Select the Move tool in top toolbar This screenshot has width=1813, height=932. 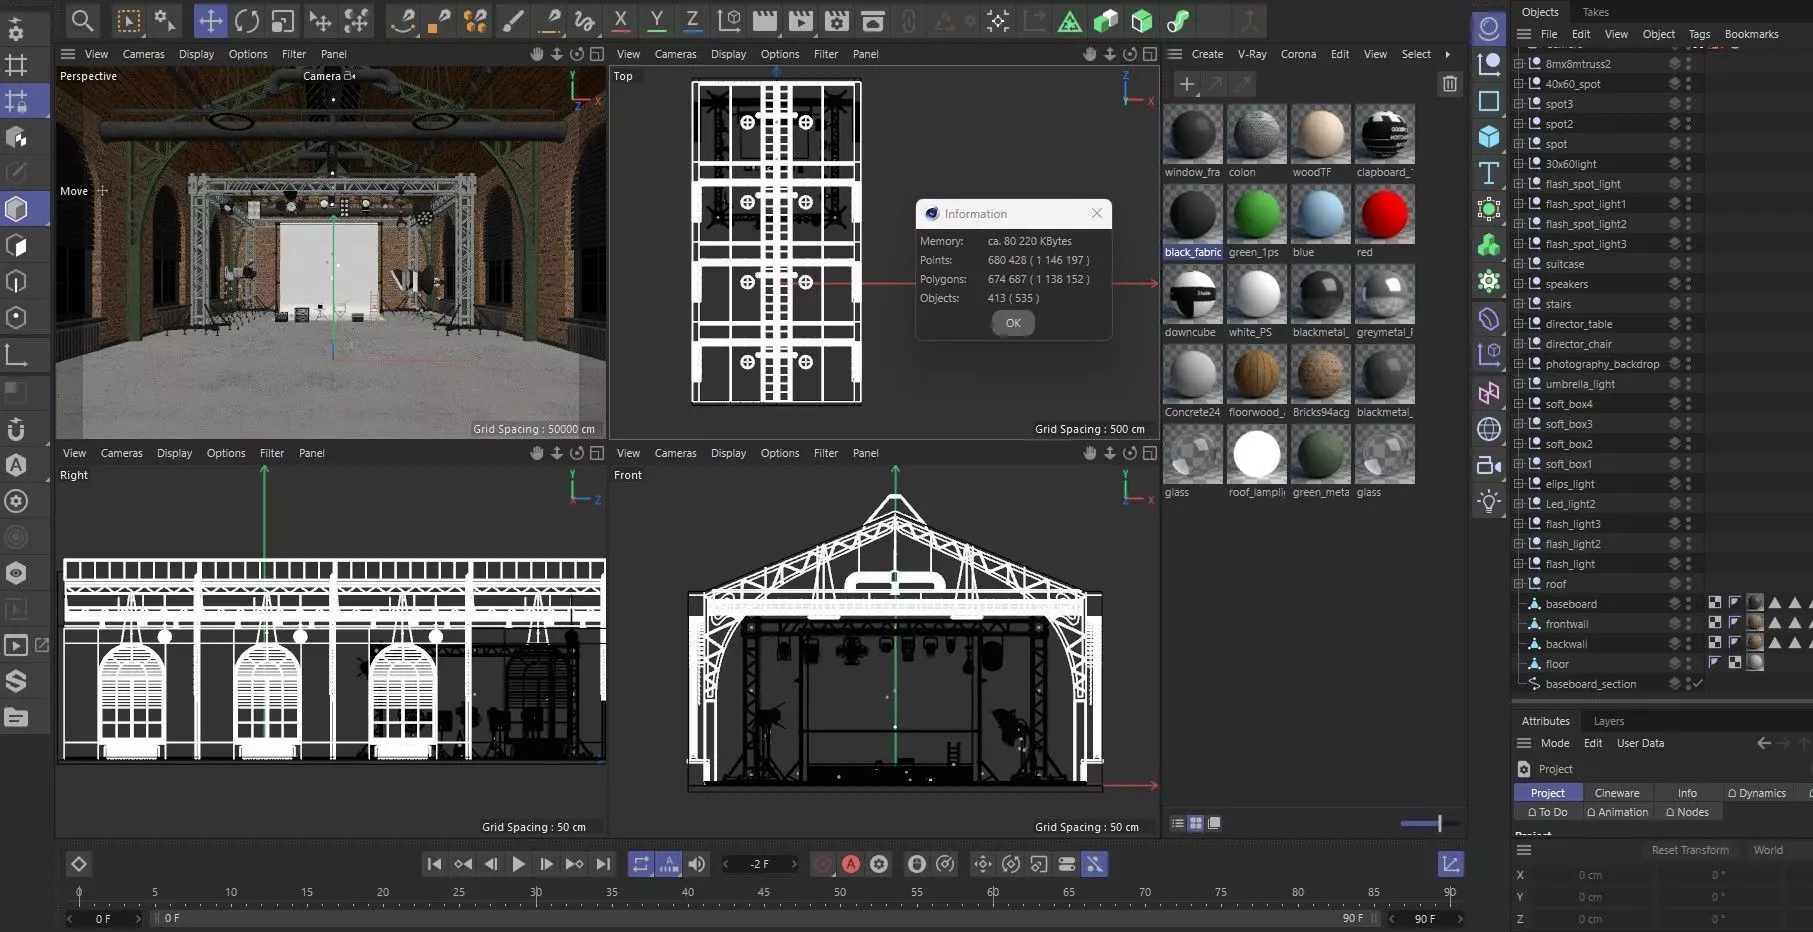[x=210, y=21]
